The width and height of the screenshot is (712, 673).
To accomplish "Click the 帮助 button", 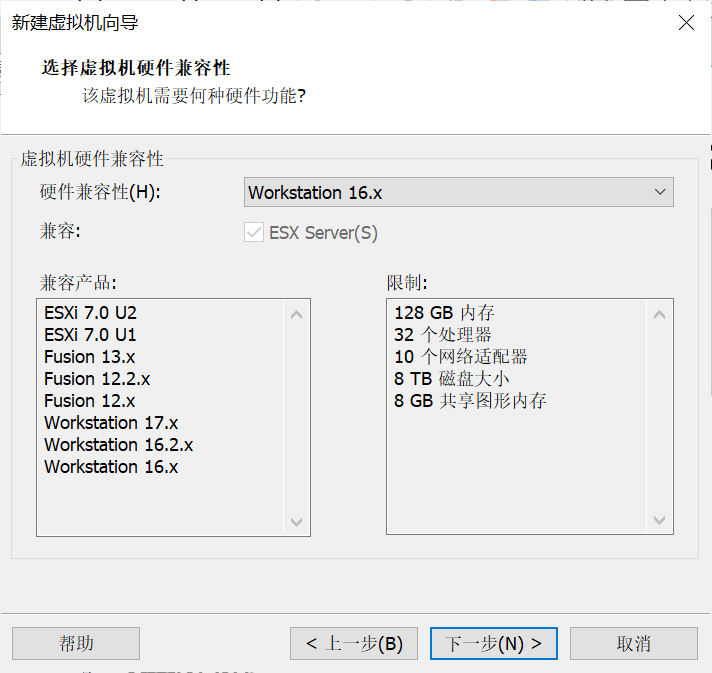I will pyautogui.click(x=76, y=643).
